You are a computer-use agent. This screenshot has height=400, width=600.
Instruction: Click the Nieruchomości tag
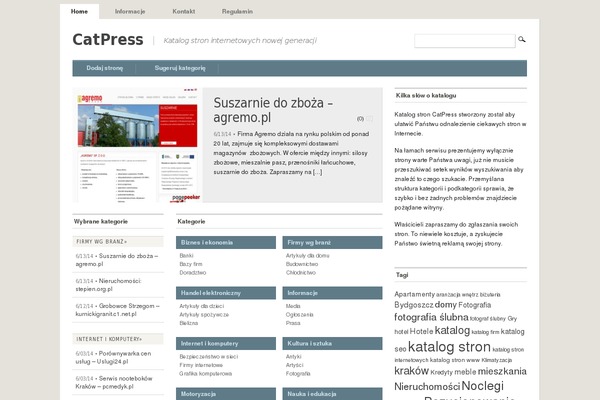(427, 387)
